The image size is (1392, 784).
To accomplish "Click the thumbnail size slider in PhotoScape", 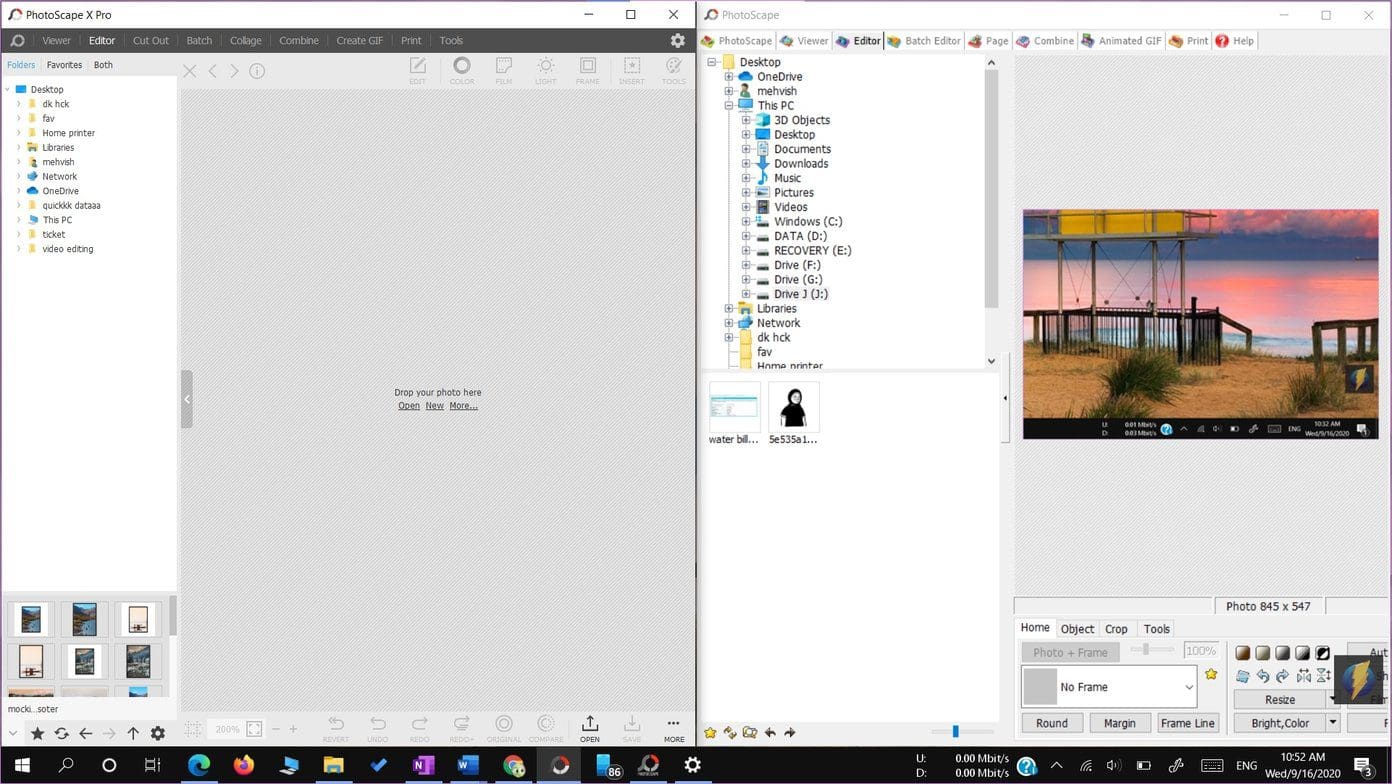I will point(955,732).
